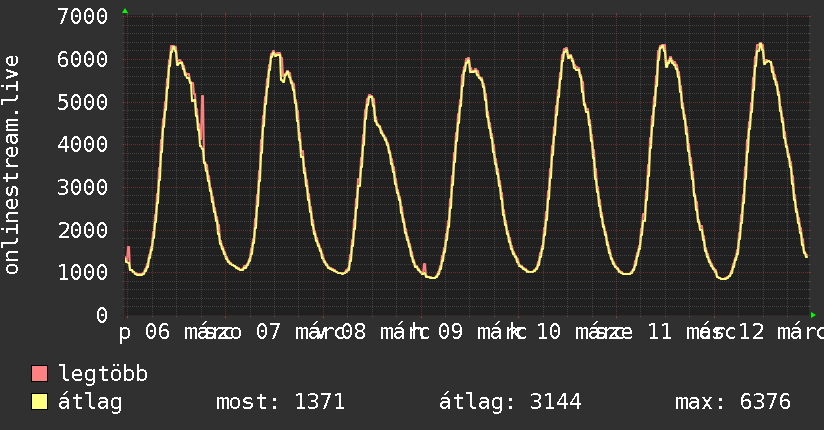Click the lowest peak near 08 márc
The width and height of the screenshot is (824, 430).
point(370,96)
